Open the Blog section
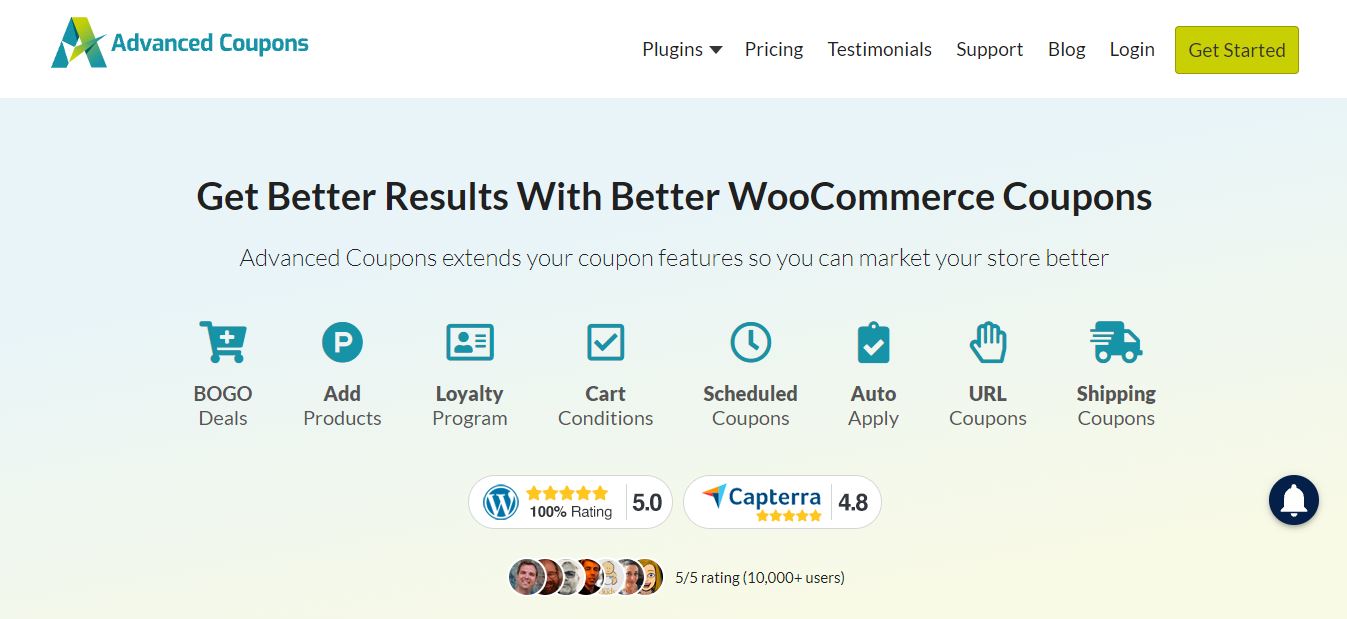This screenshot has width=1347, height=619. point(1066,49)
